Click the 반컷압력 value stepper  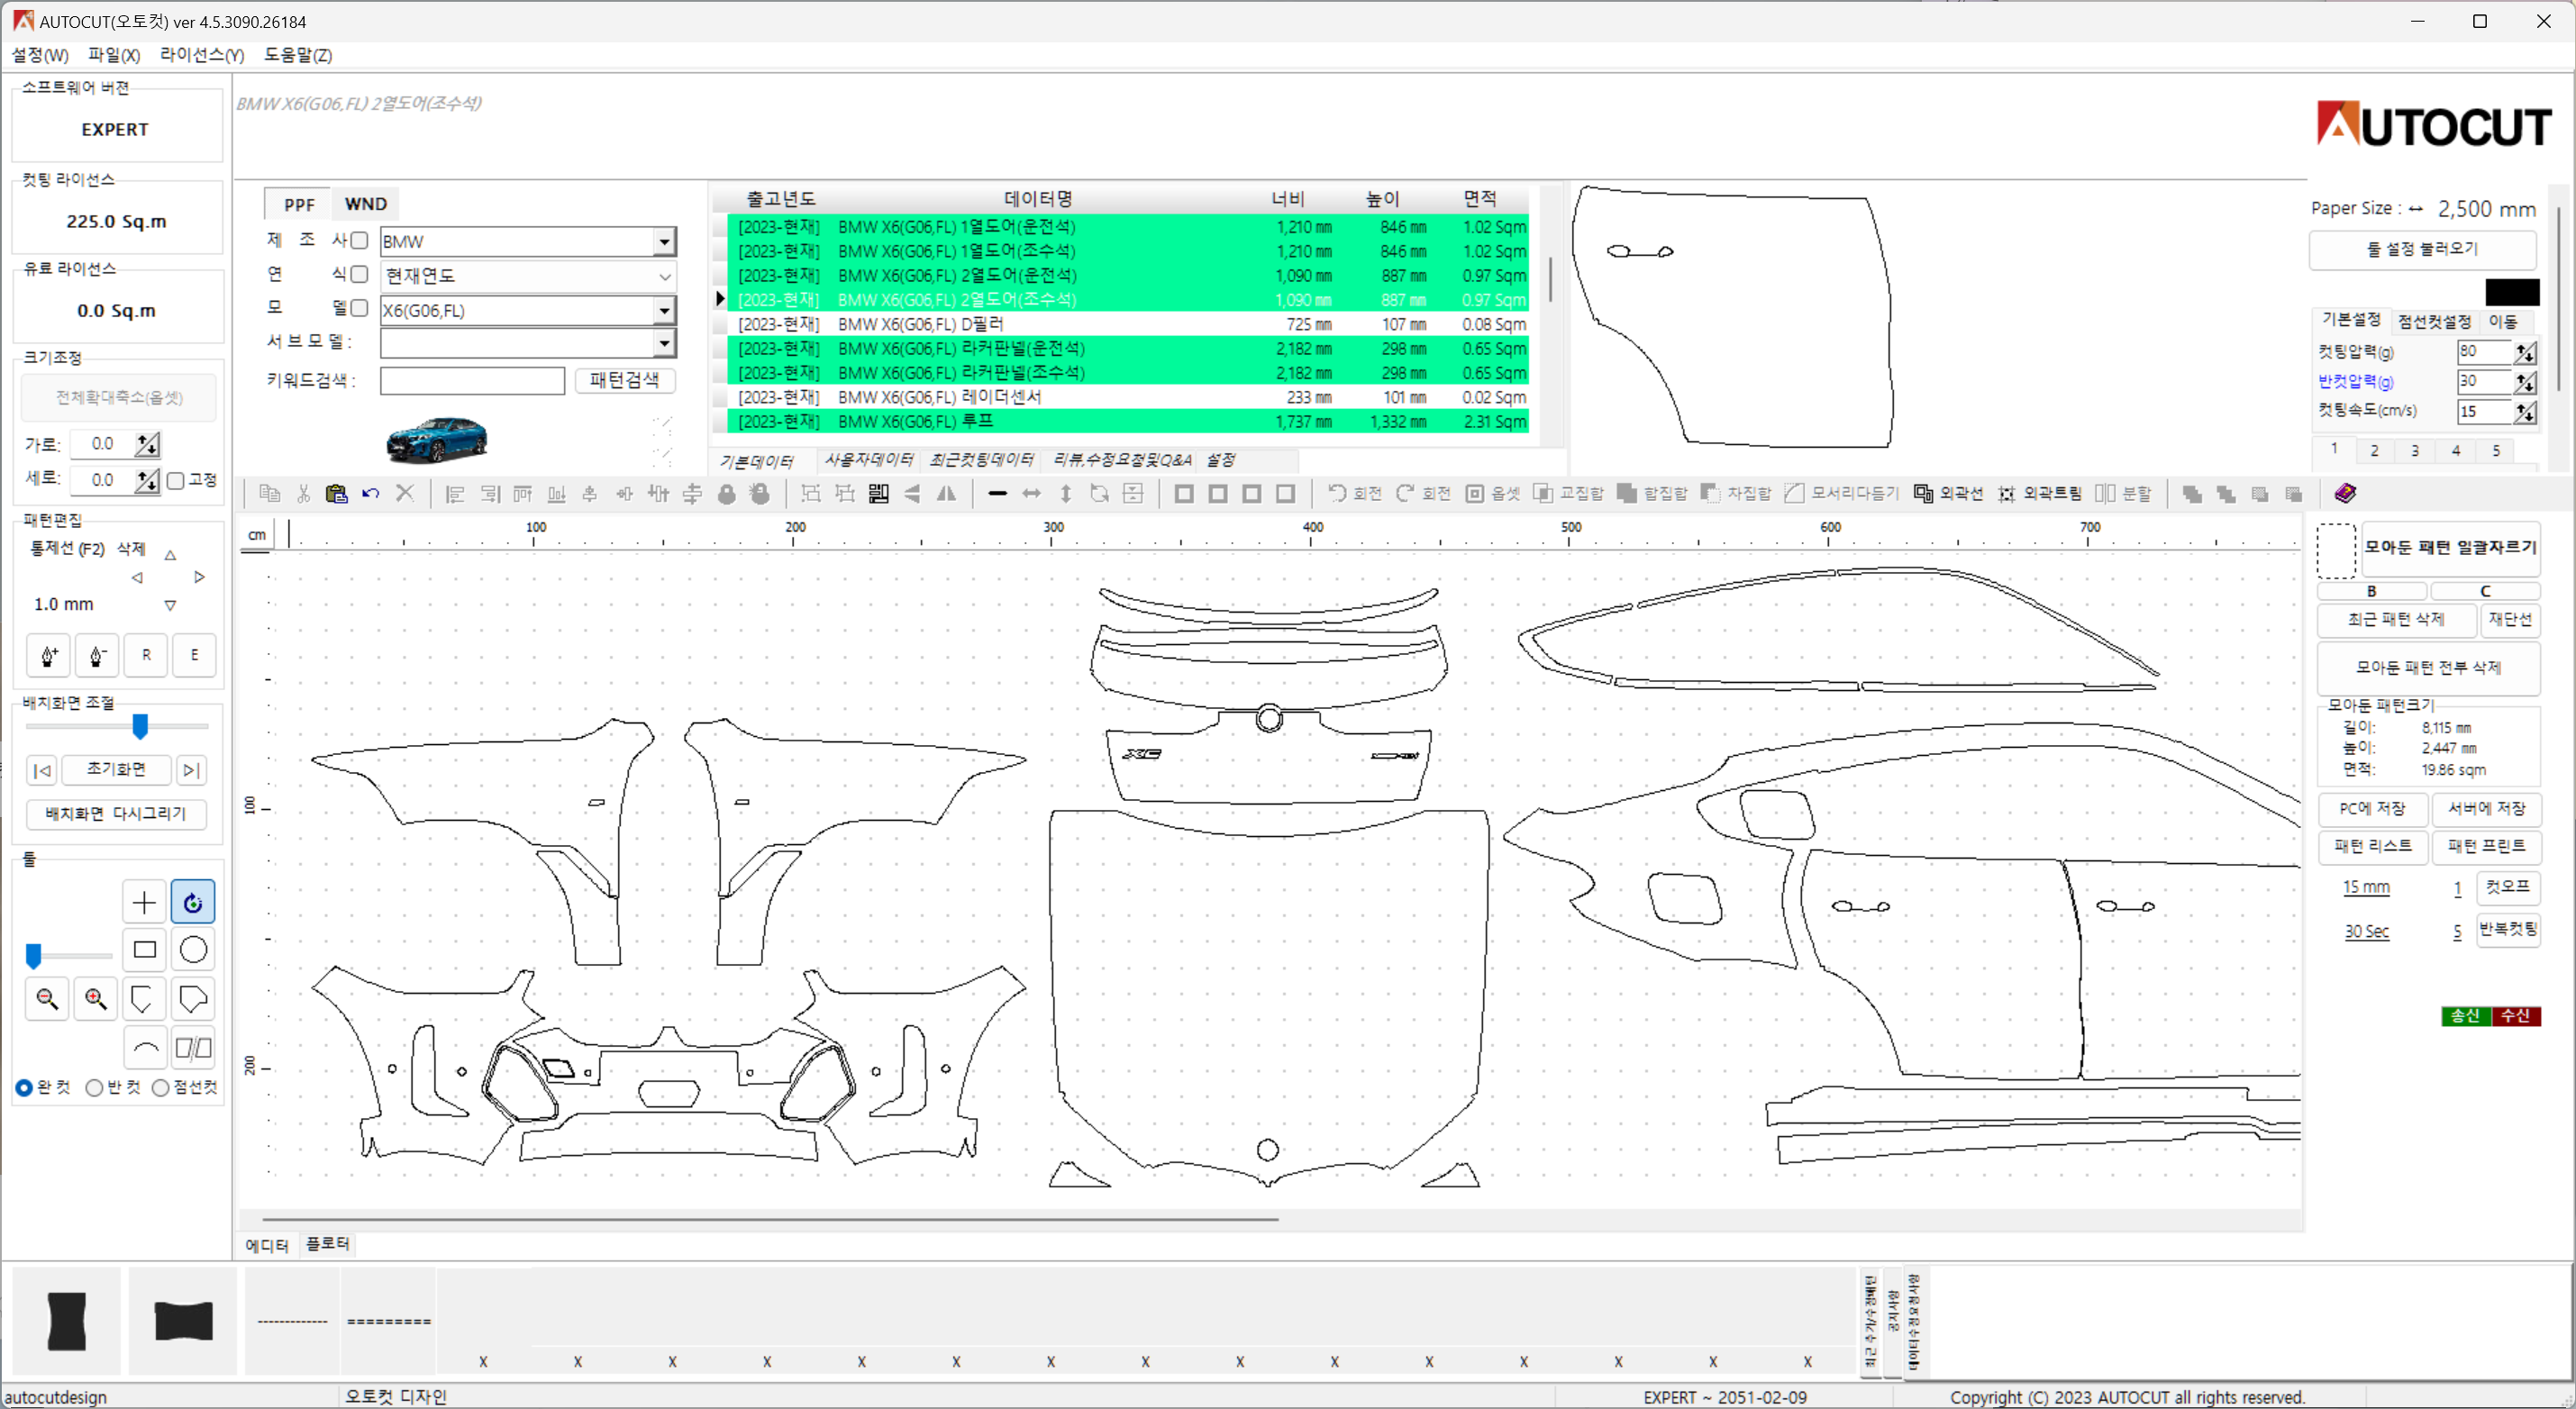pyautogui.click(x=2525, y=381)
